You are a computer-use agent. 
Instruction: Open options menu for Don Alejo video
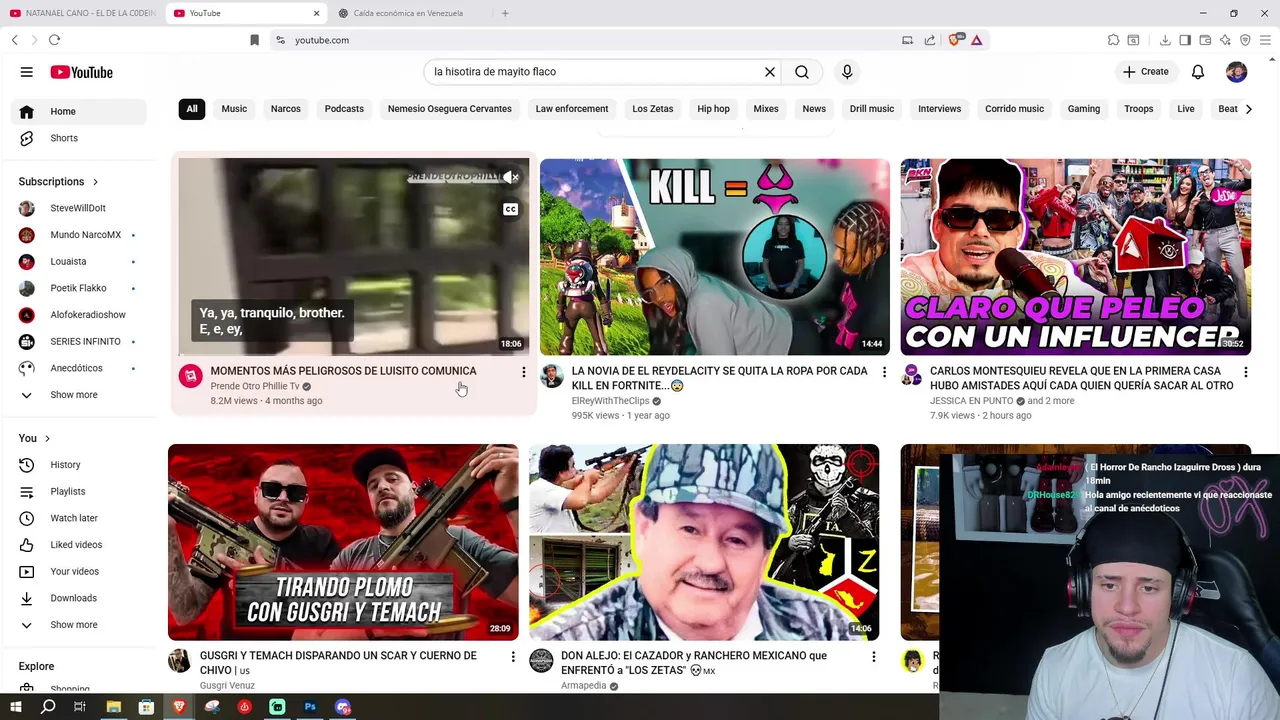tap(874, 657)
